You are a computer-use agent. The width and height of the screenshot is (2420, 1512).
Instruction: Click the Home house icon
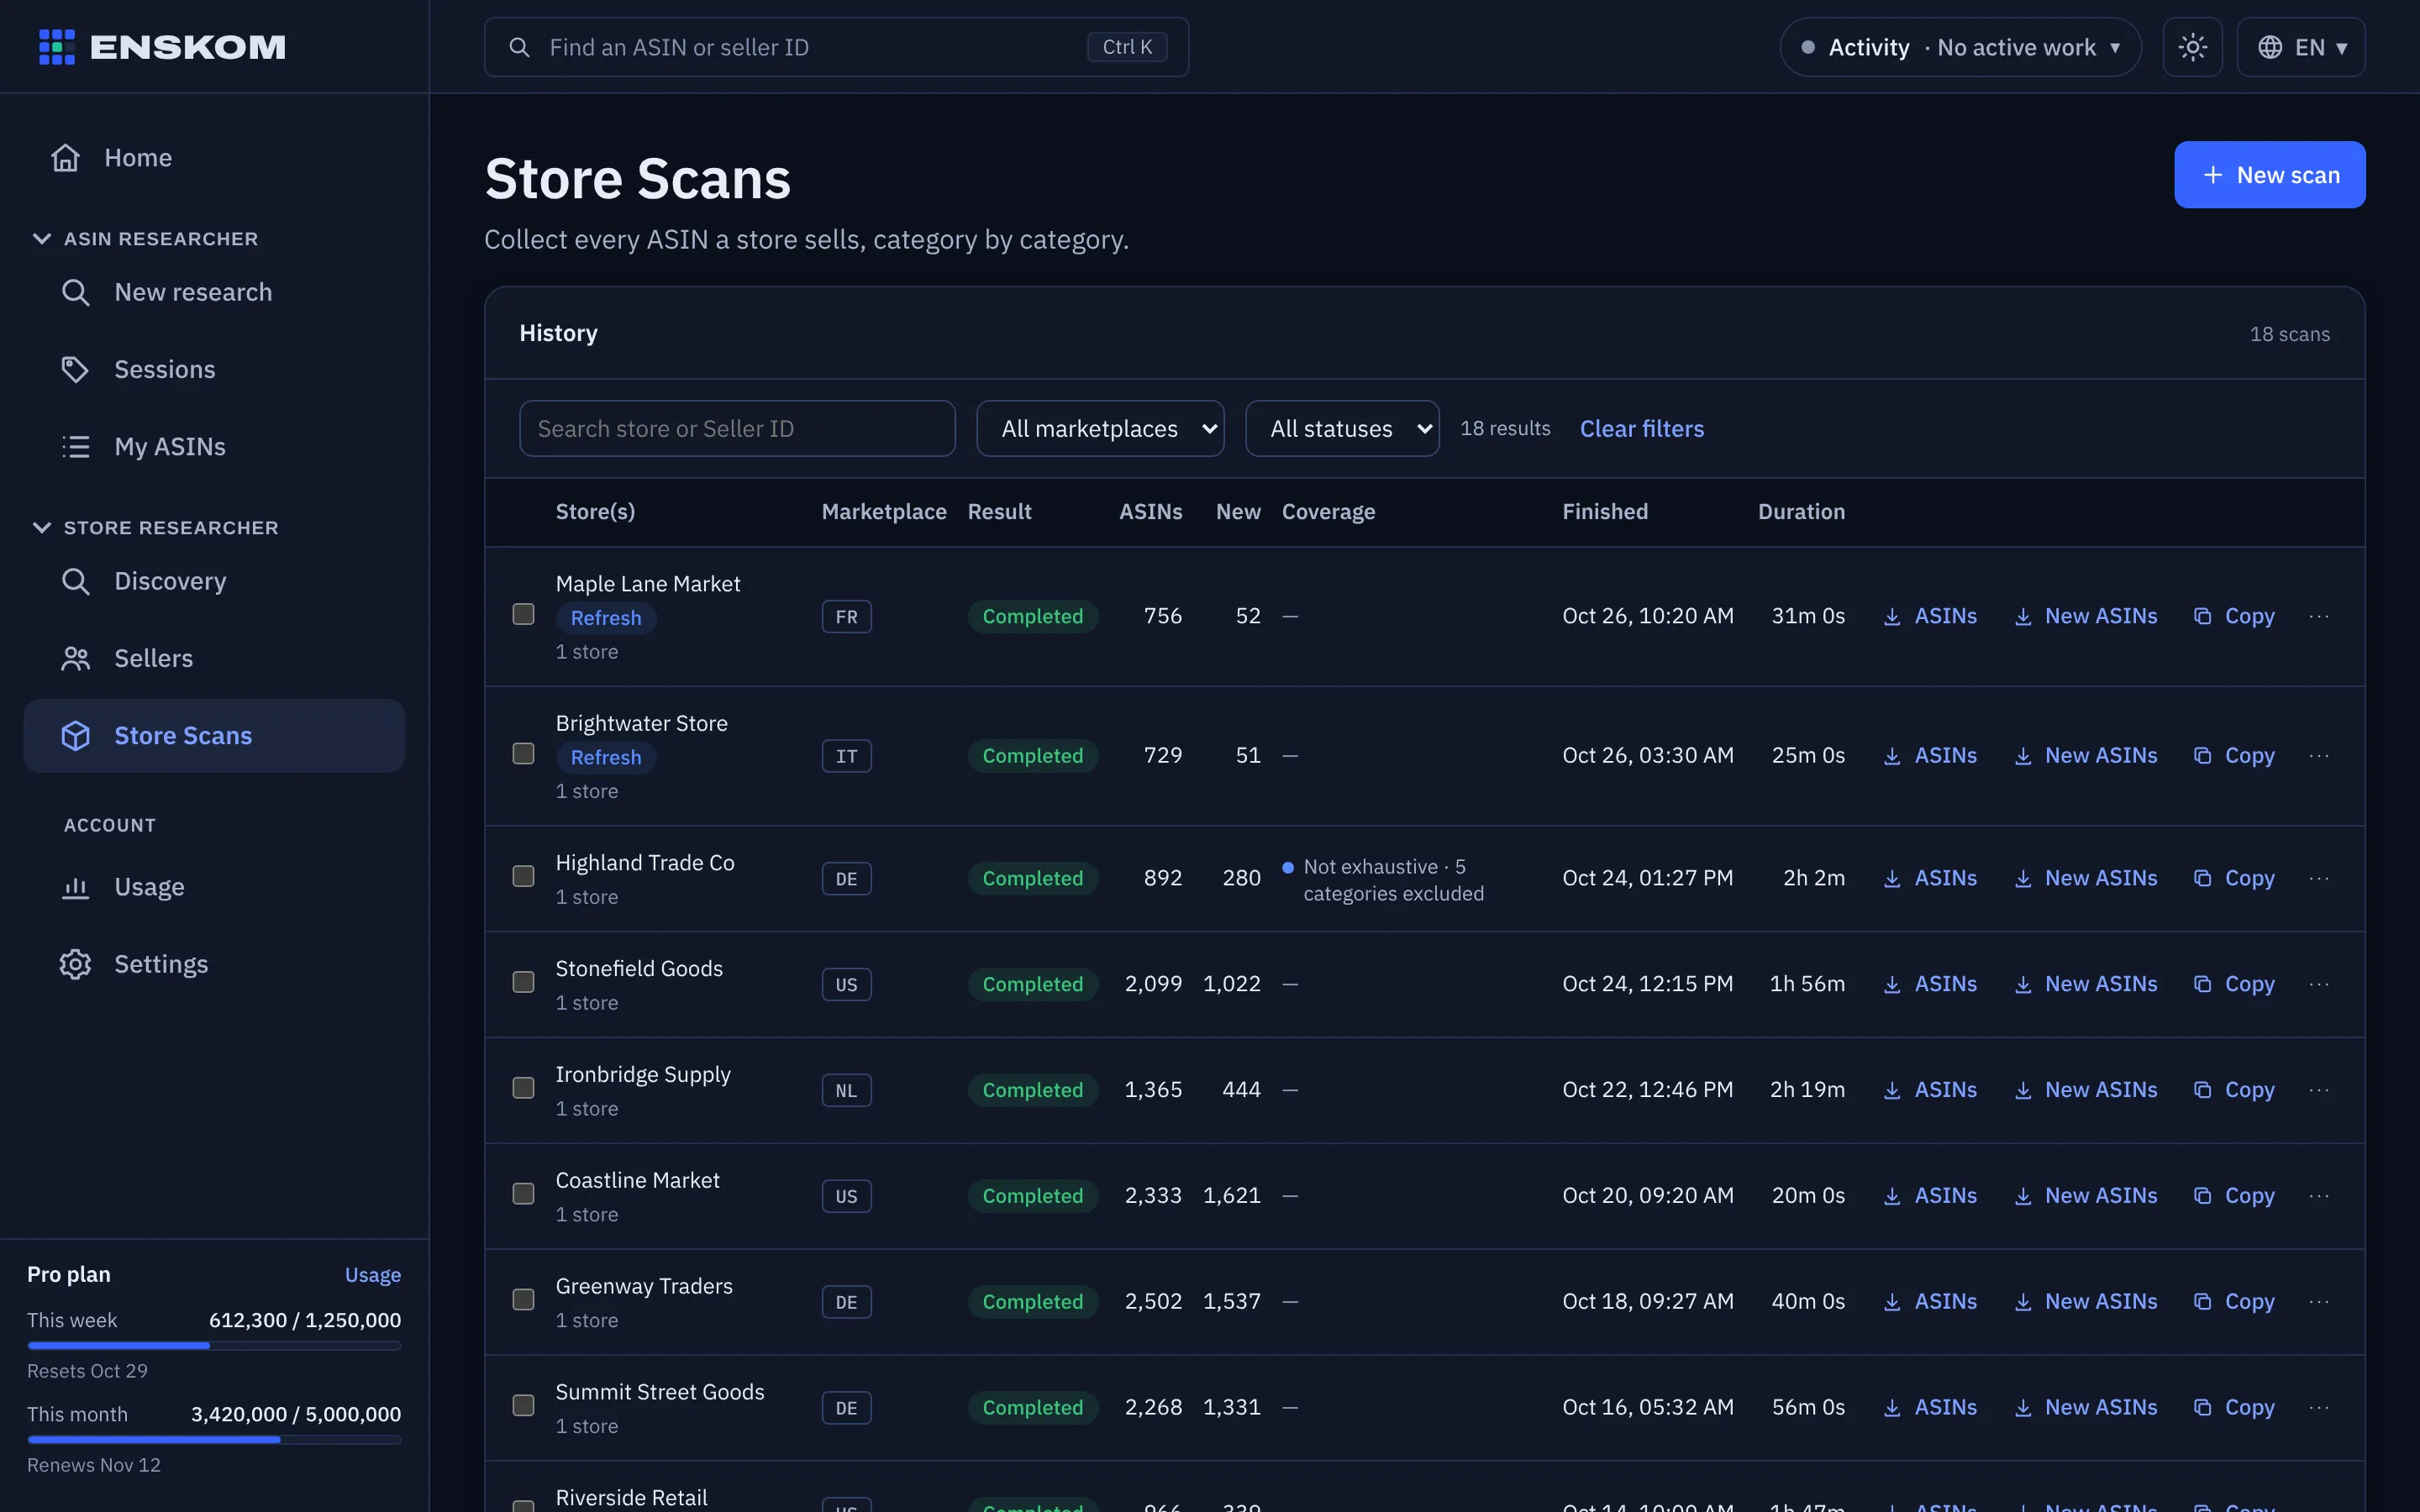tap(66, 158)
